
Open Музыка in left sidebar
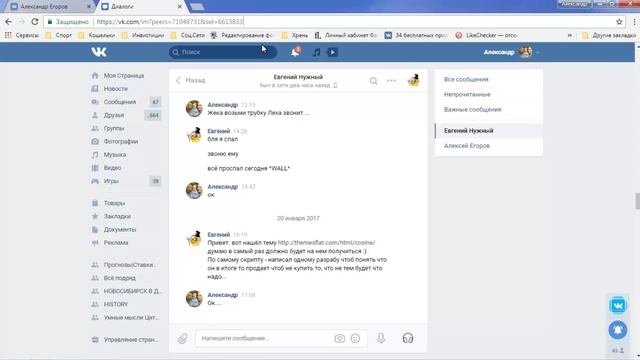pos(115,155)
